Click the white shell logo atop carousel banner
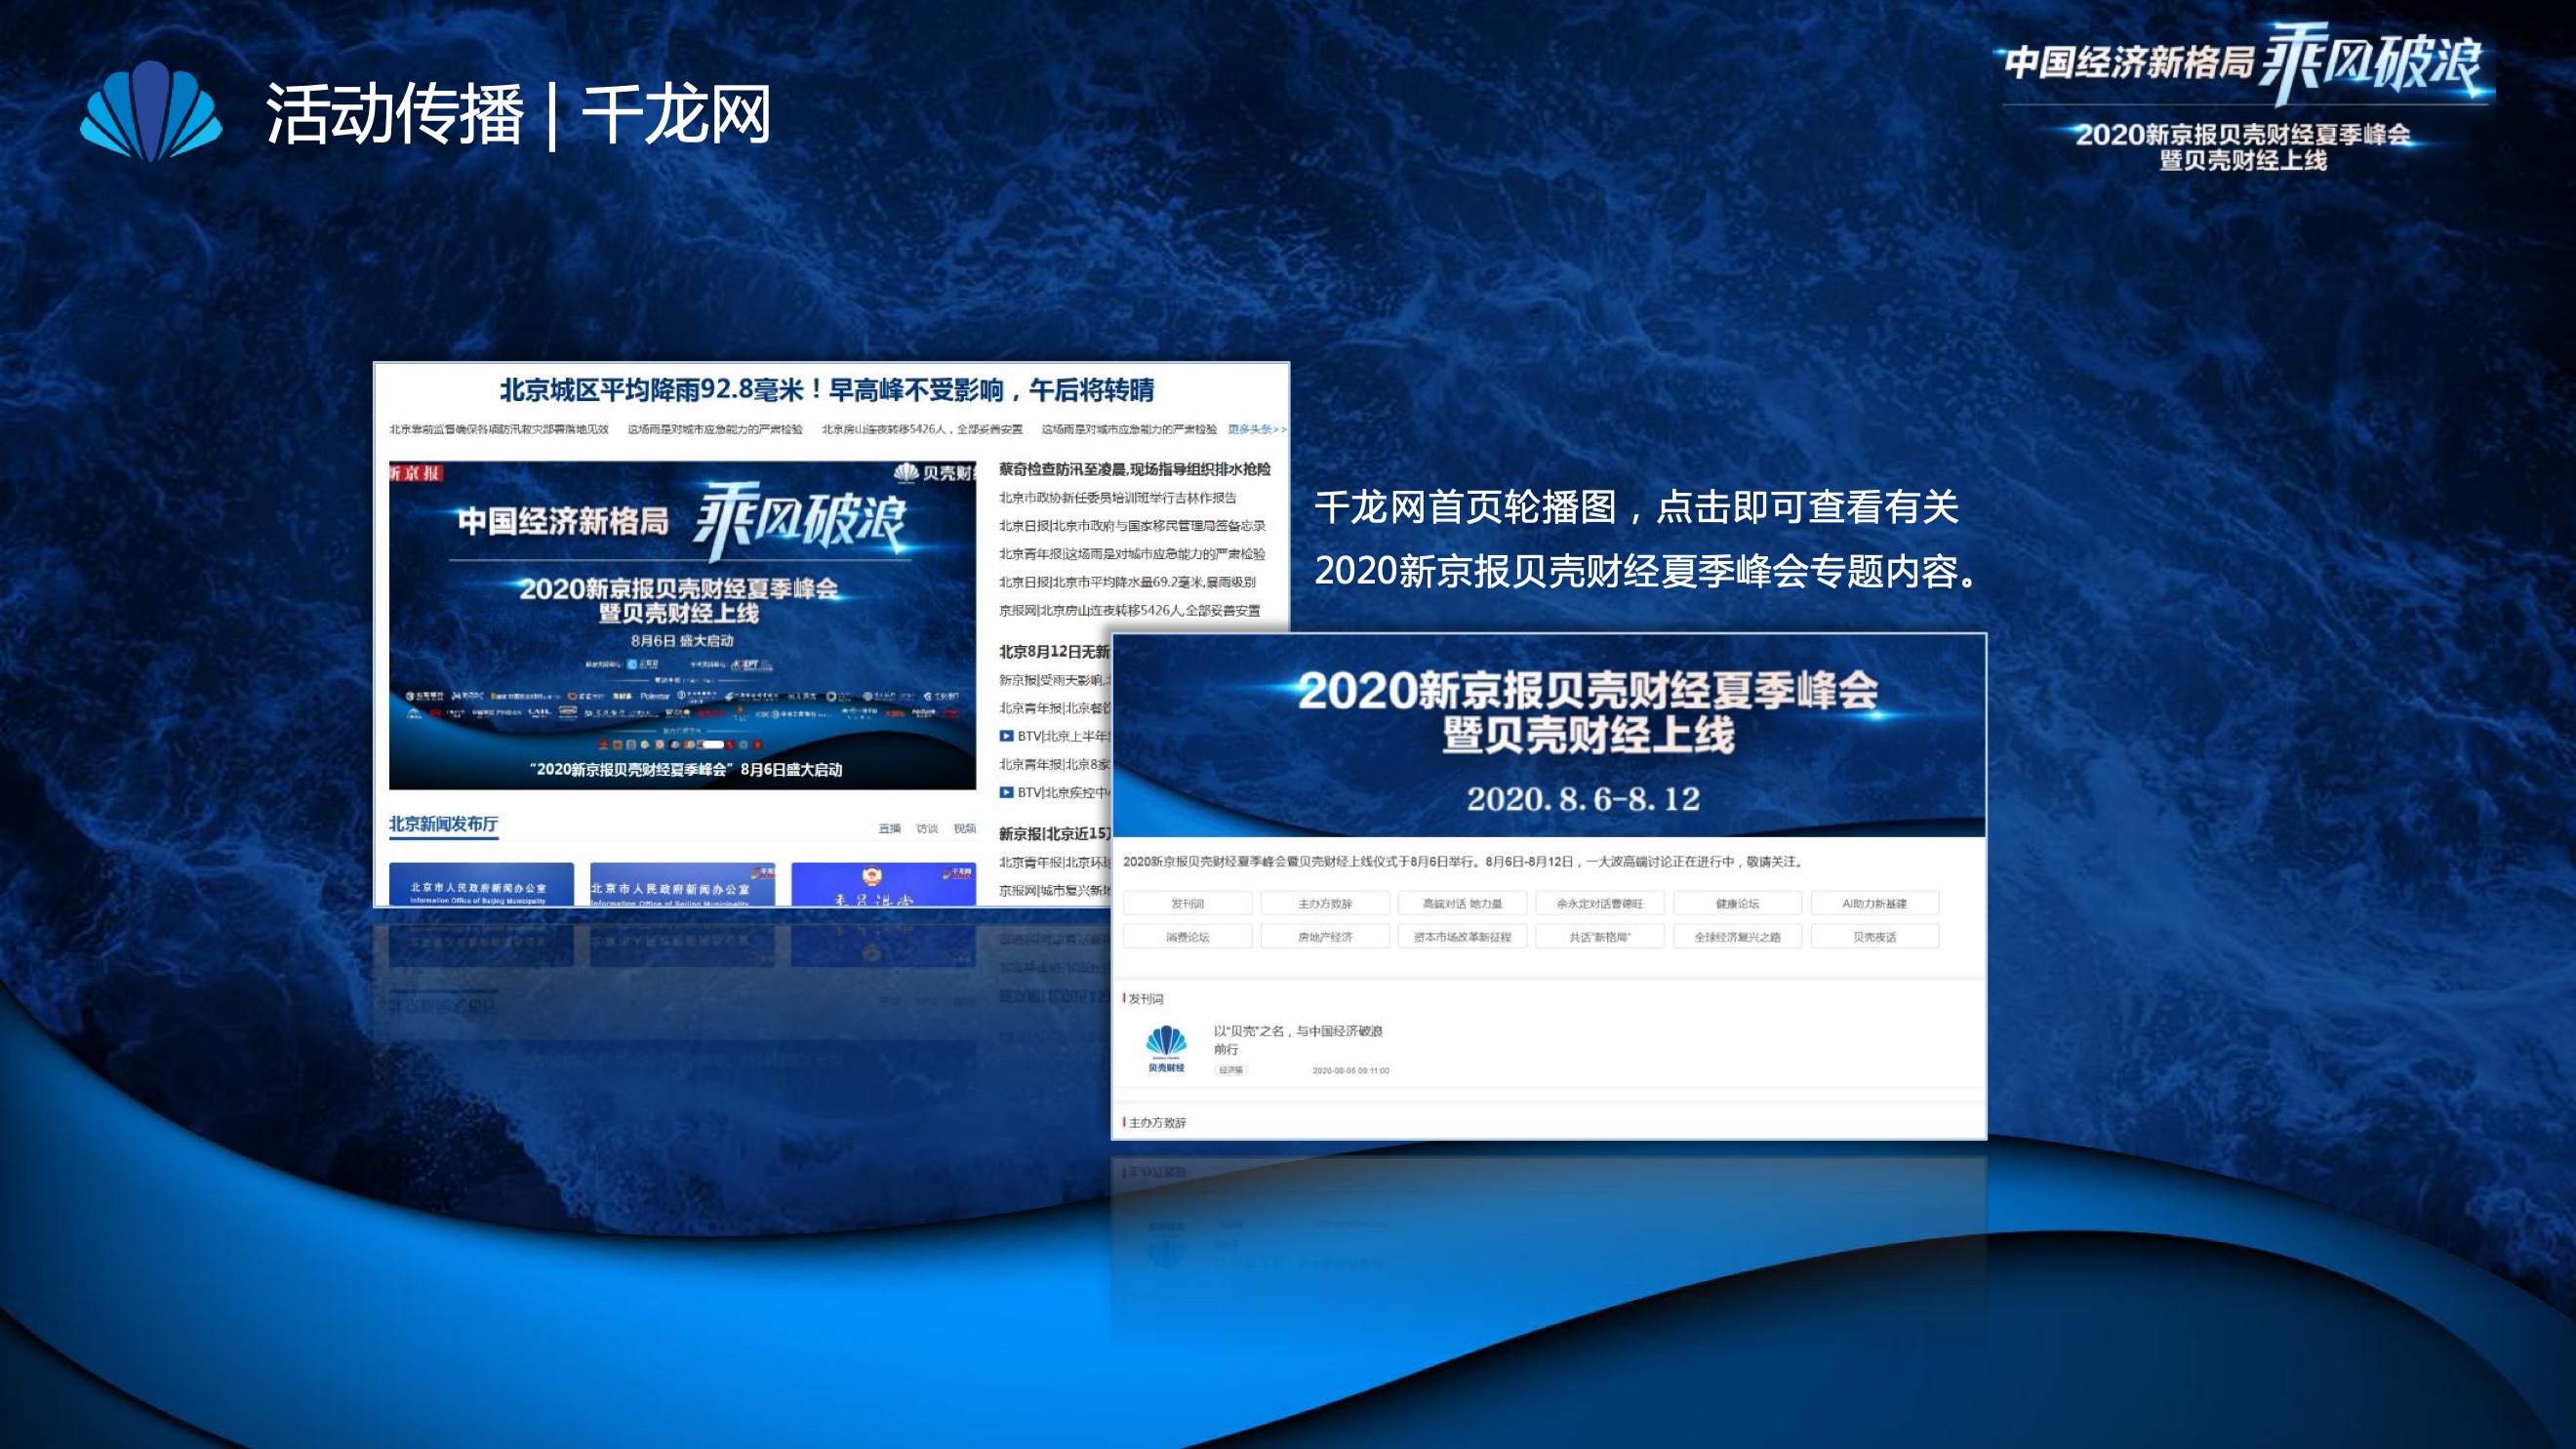Image resolution: width=2576 pixels, height=1449 pixels. [906, 472]
